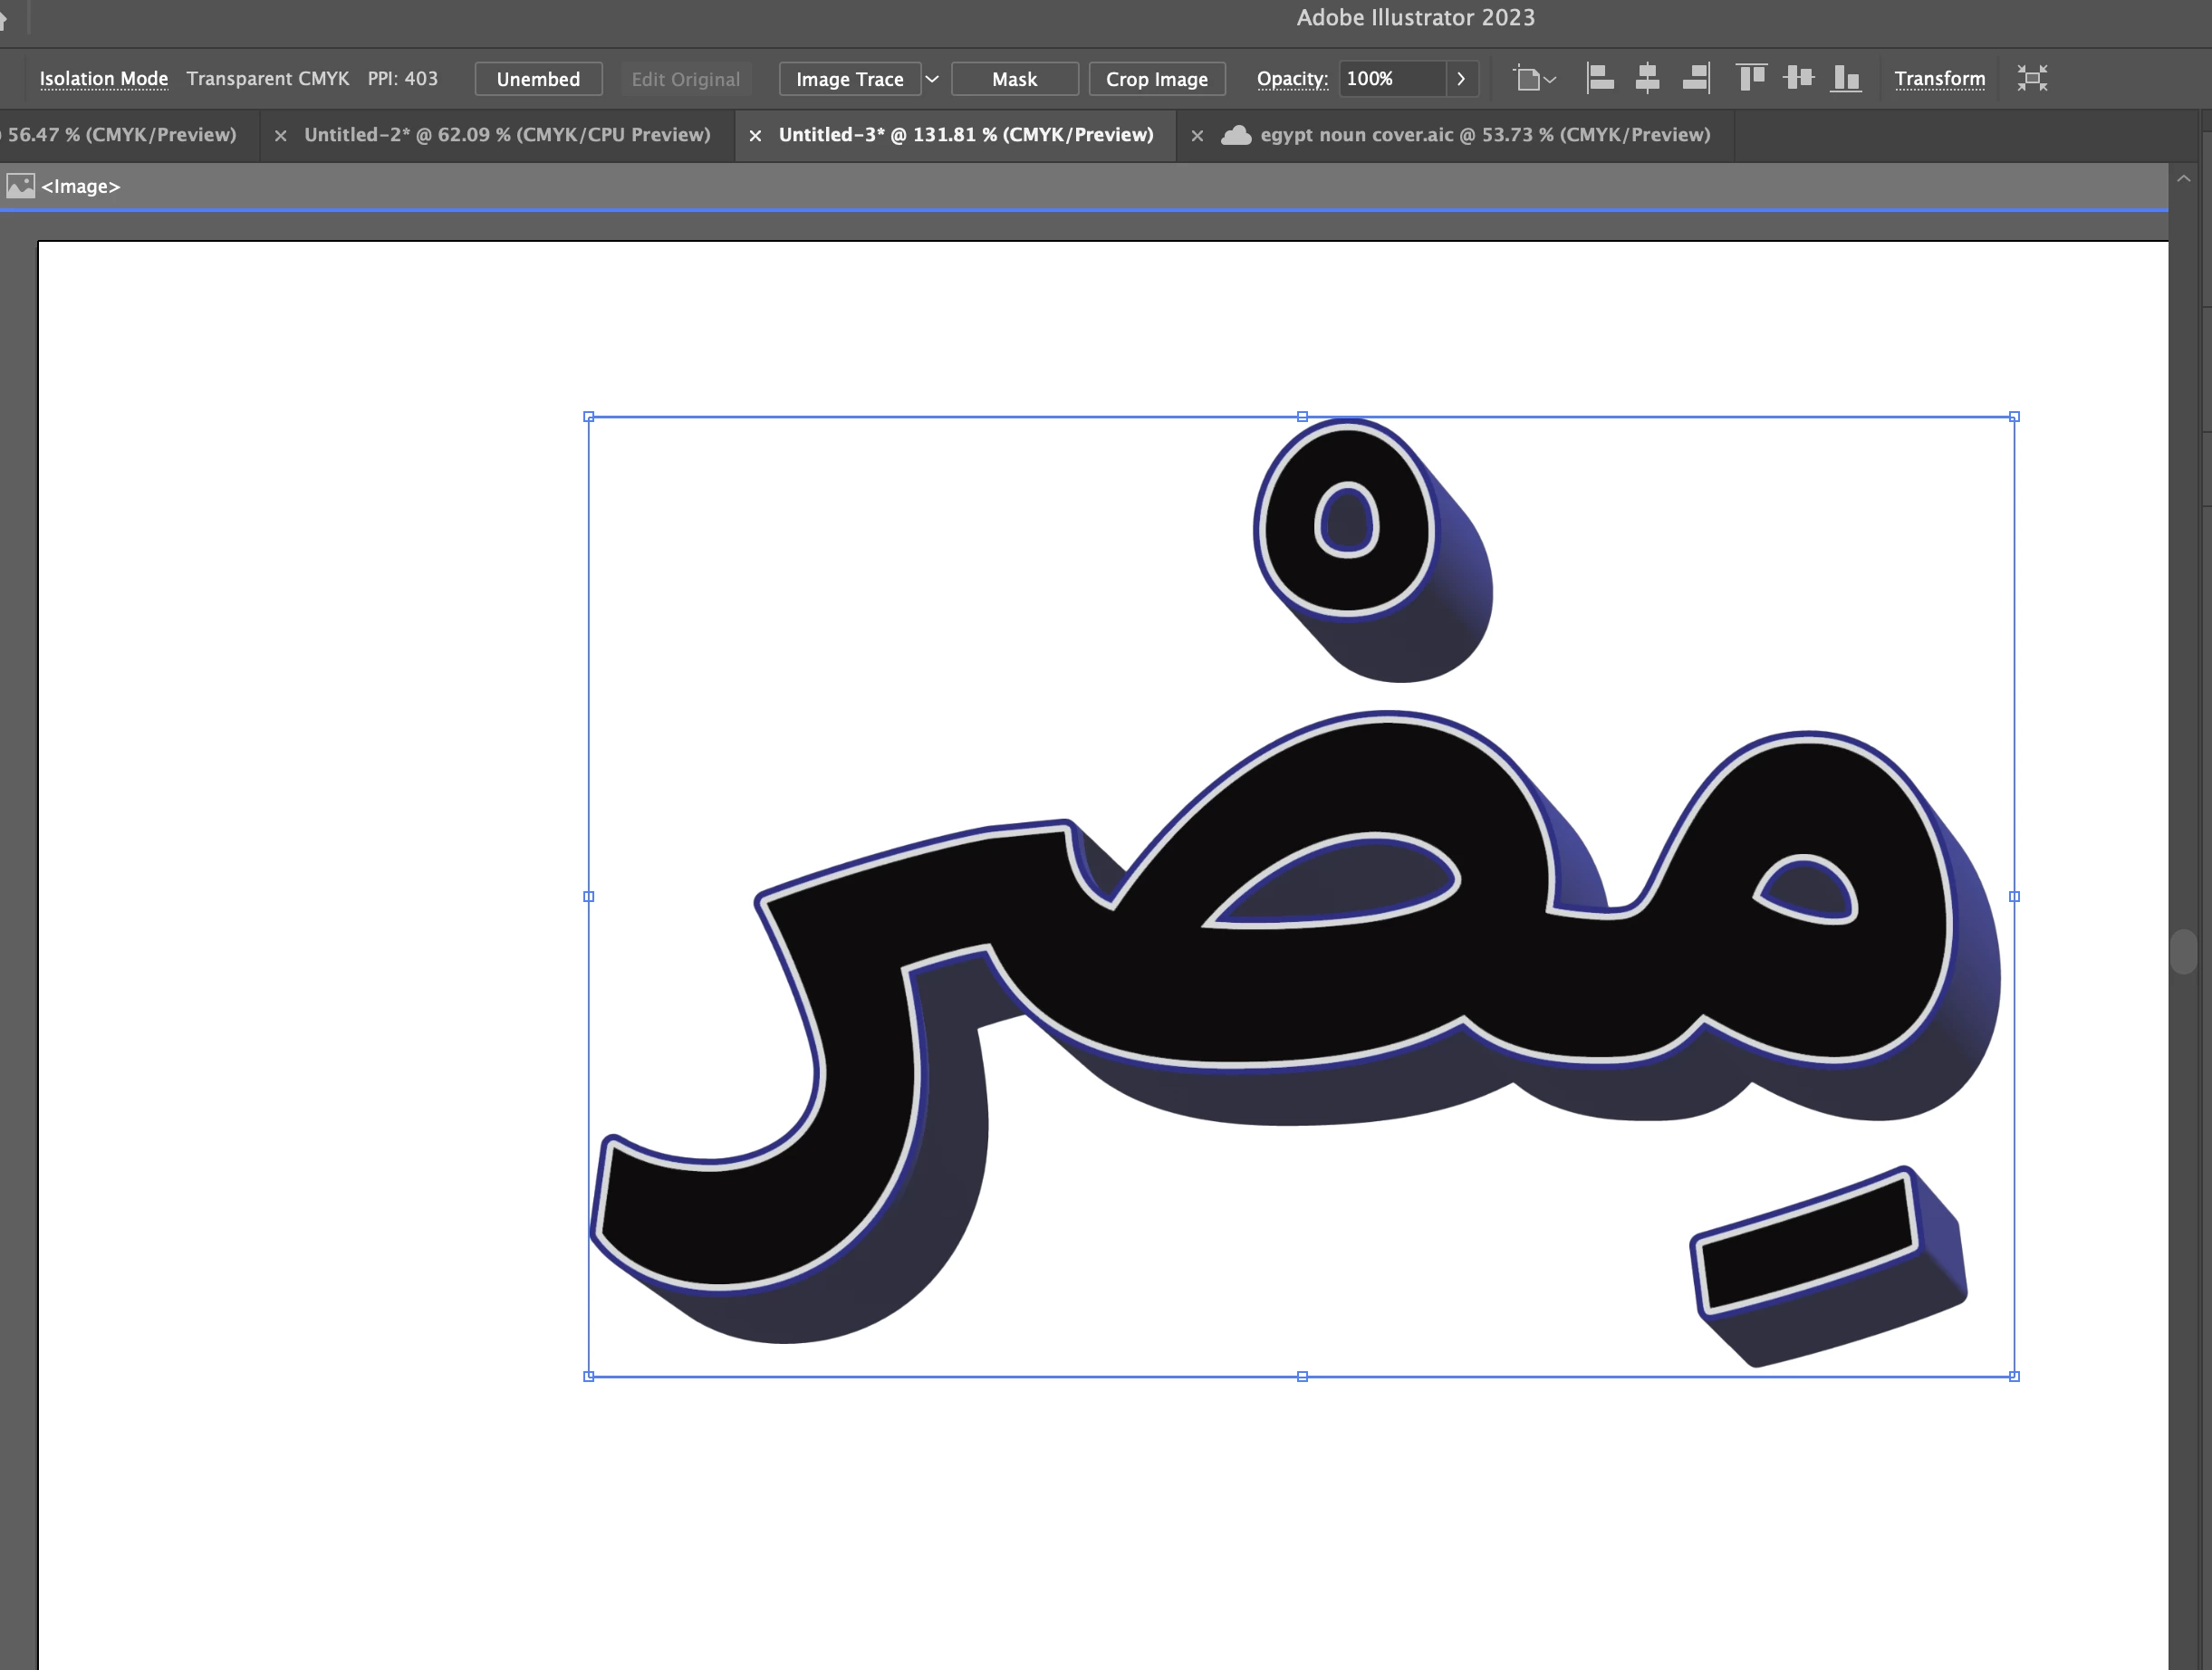The width and height of the screenshot is (2212, 1670).
Task: Expand the Image Trace presets arrow
Action: click(932, 79)
